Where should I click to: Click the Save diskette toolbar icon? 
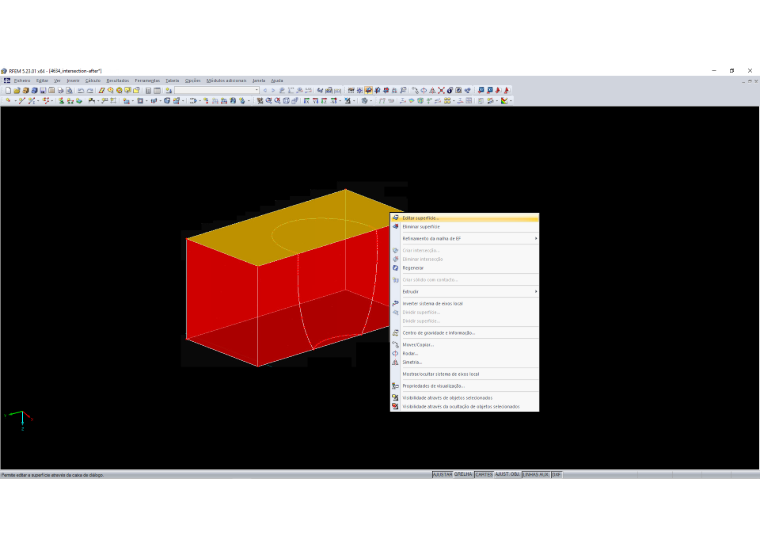[43, 91]
